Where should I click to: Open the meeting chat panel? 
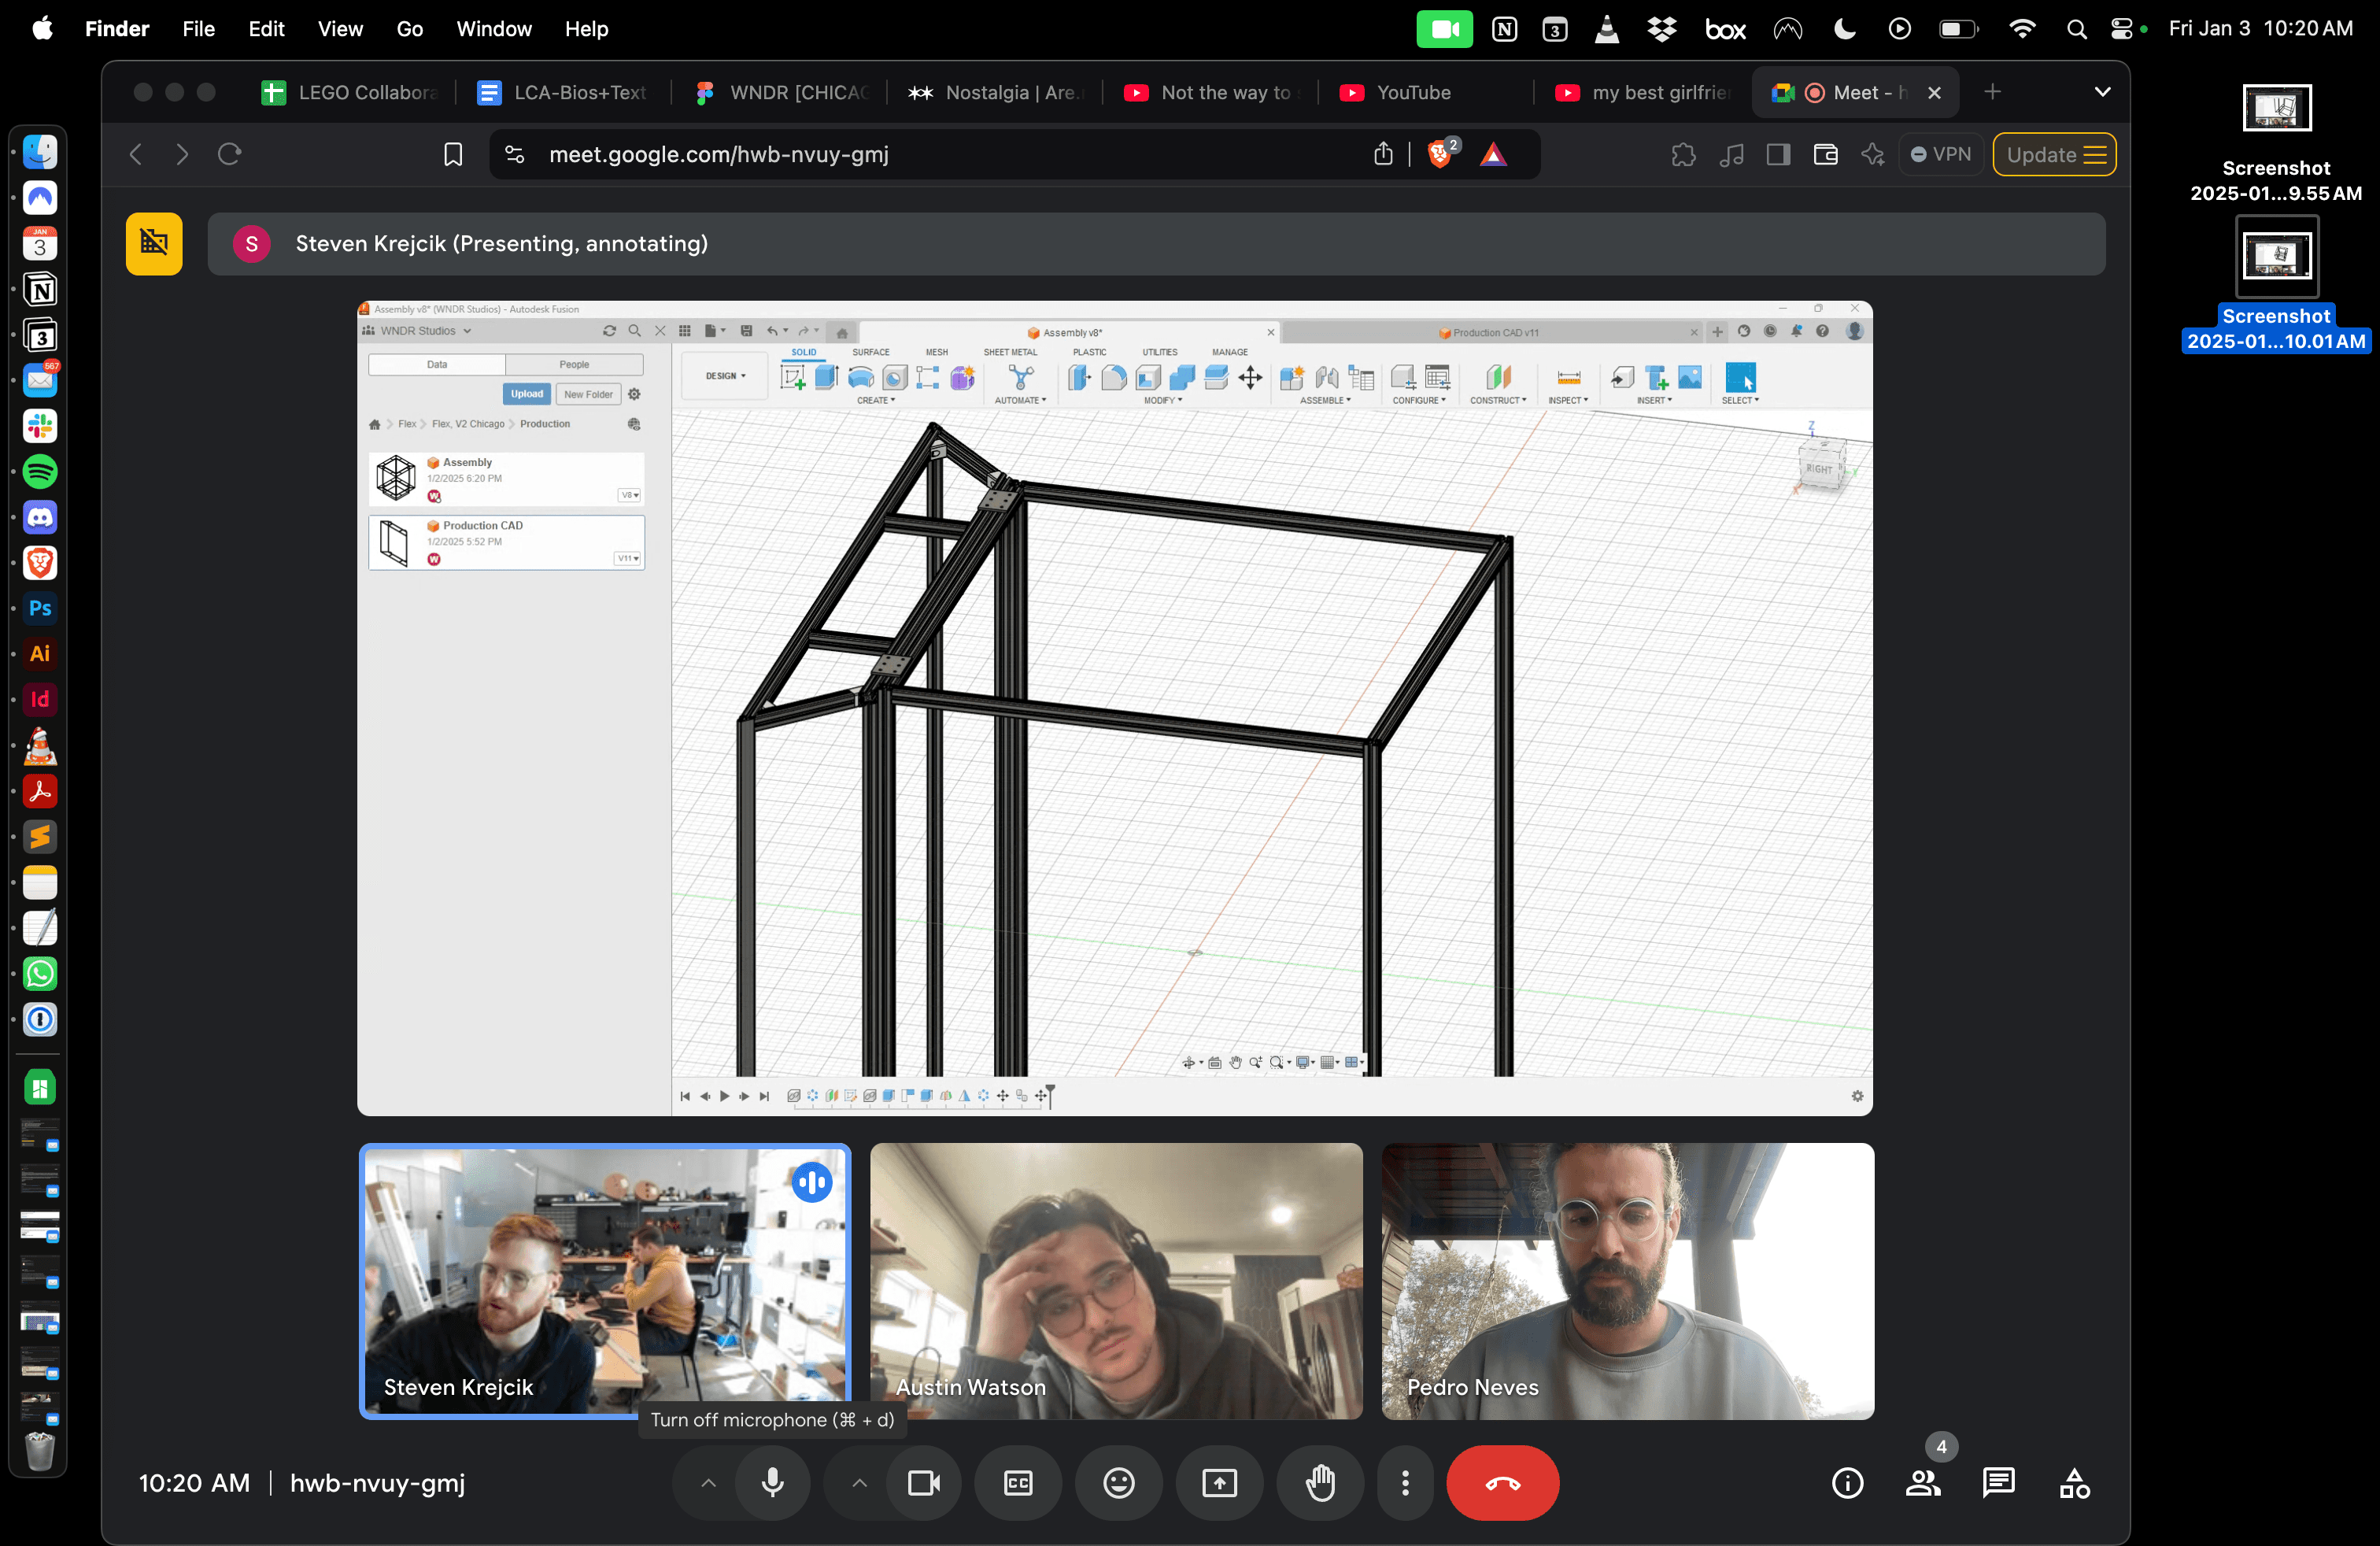(x=1998, y=1483)
